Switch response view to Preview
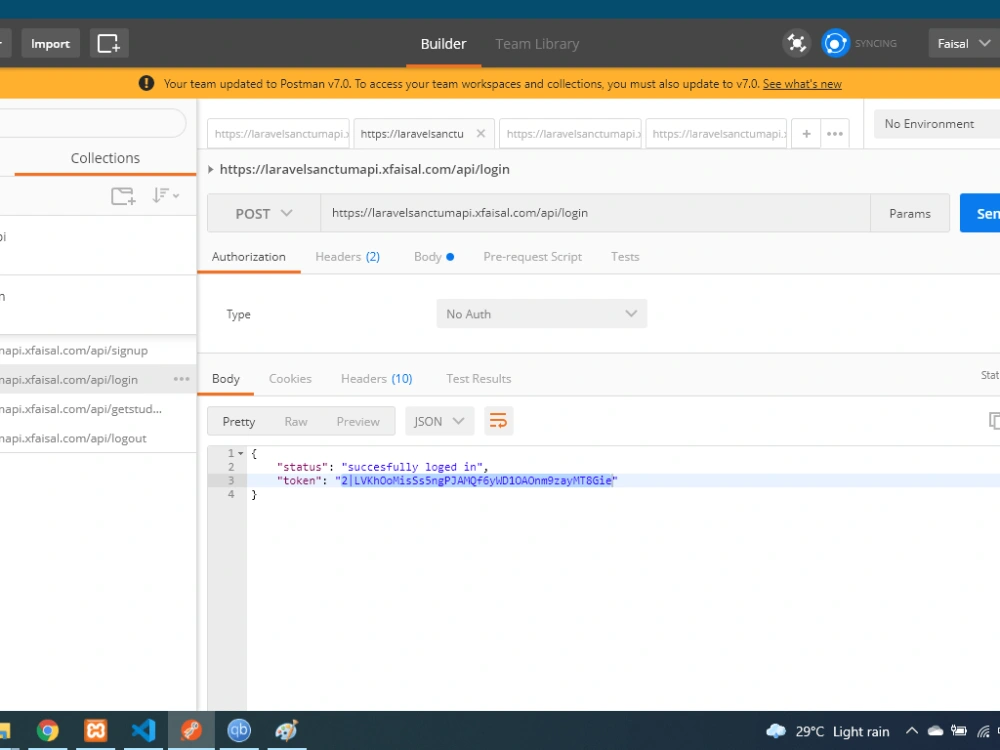 pos(358,422)
